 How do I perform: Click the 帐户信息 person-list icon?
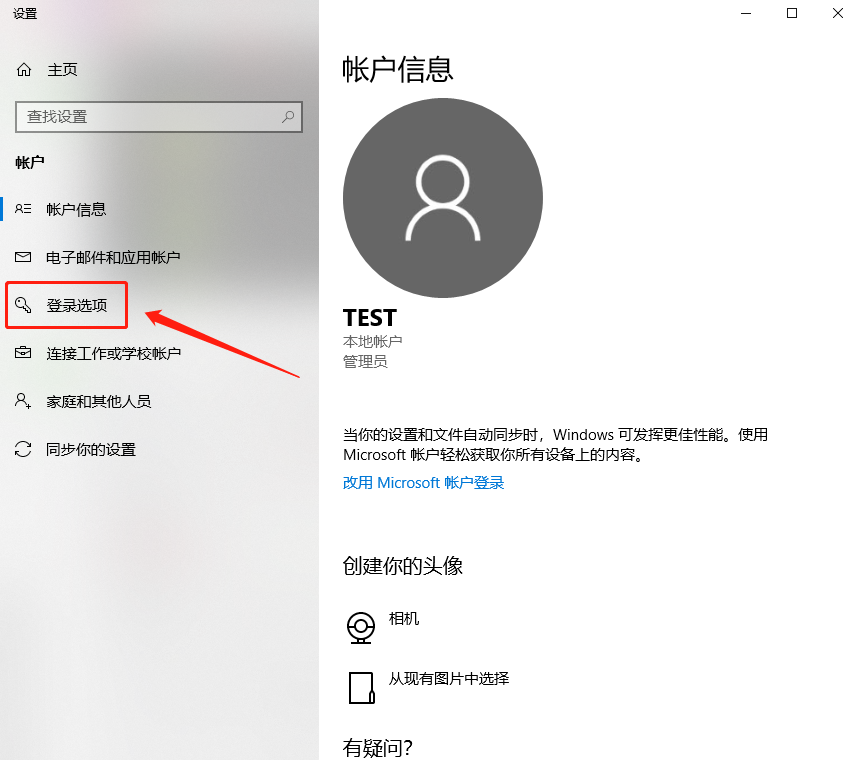pyautogui.click(x=23, y=209)
